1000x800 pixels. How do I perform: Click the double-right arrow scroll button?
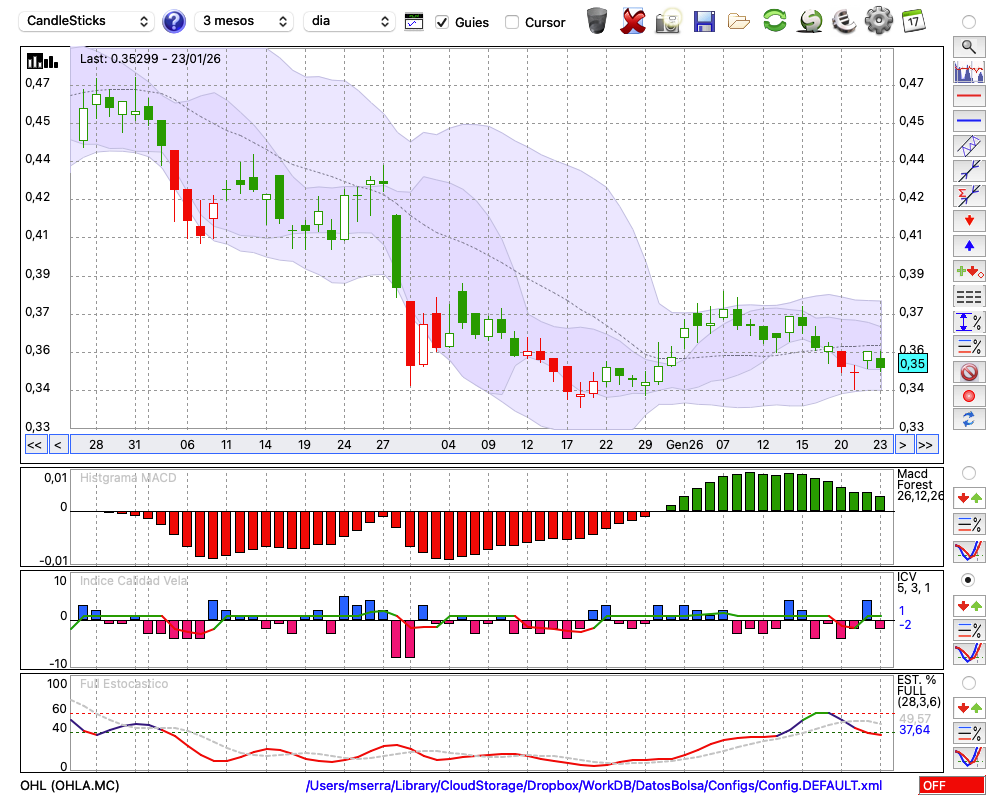coord(926,444)
